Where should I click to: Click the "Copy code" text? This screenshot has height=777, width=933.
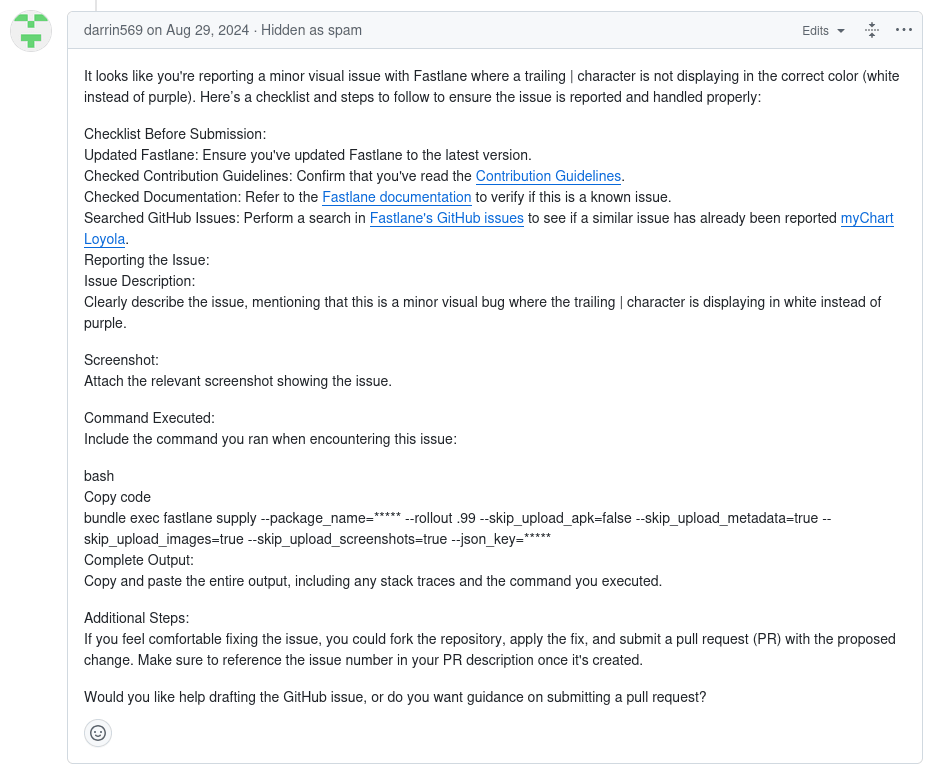[x=117, y=497]
